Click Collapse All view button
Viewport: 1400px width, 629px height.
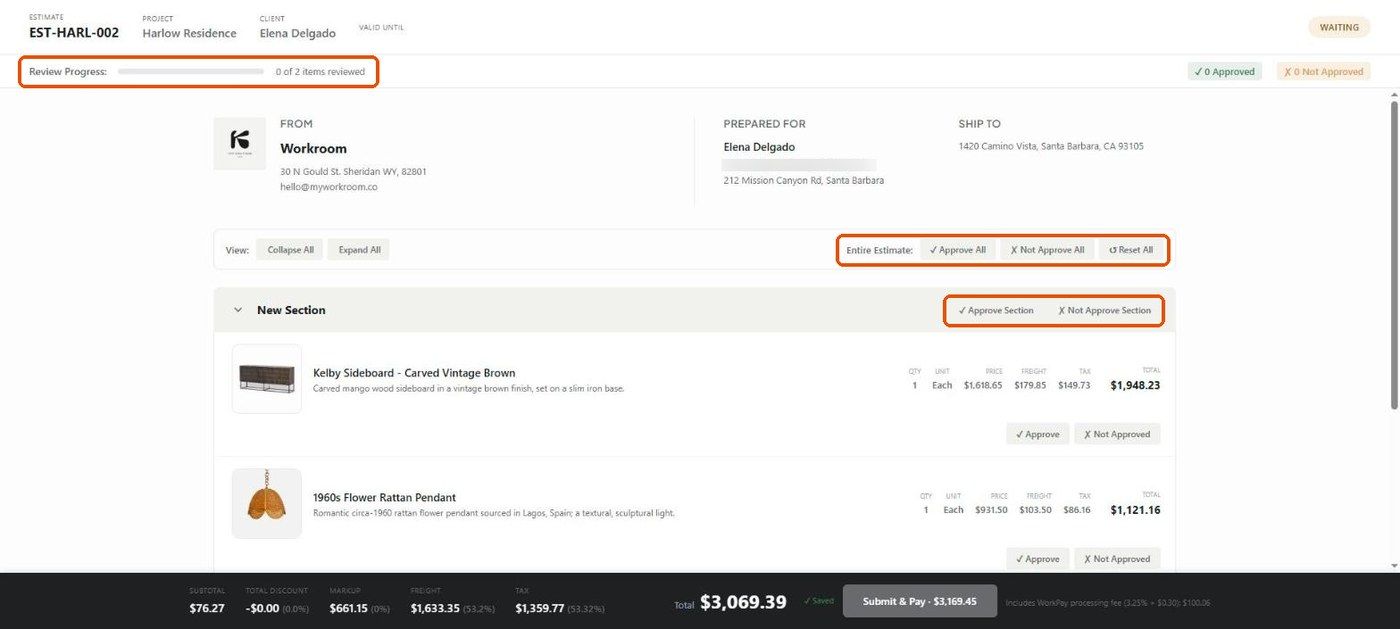pyautogui.click(x=290, y=250)
